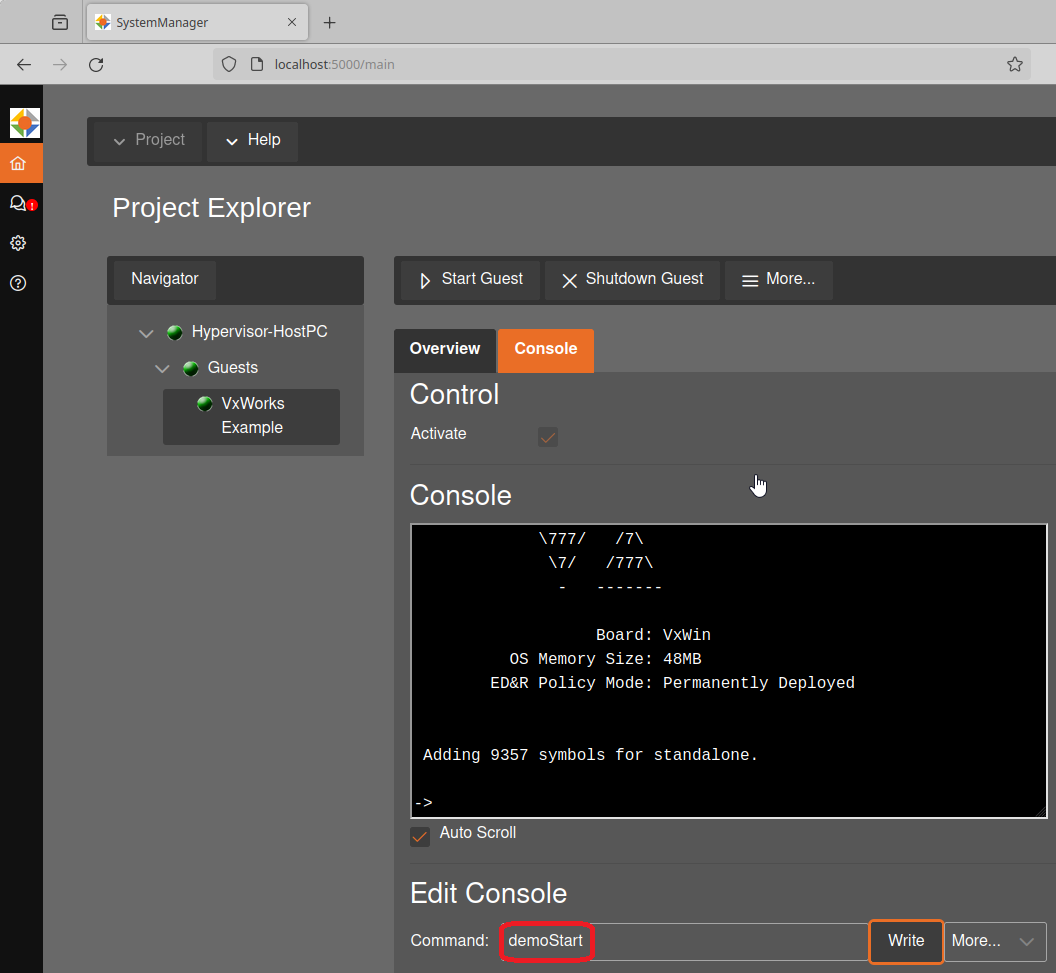Image resolution: width=1056 pixels, height=973 pixels.
Task: Click the Shutdown Guest button
Action: [632, 280]
